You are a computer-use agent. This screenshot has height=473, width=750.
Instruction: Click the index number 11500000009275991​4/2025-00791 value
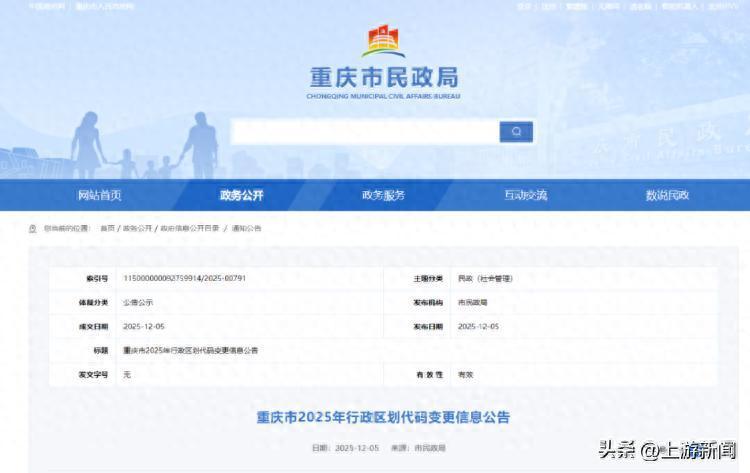(x=184, y=278)
